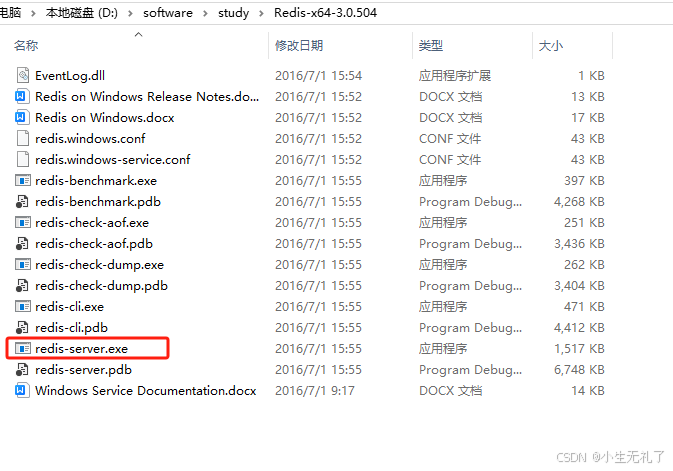Click the 471 KB size of redis-cli.exe
Image resolution: width=673 pixels, height=471 pixels.
(584, 307)
